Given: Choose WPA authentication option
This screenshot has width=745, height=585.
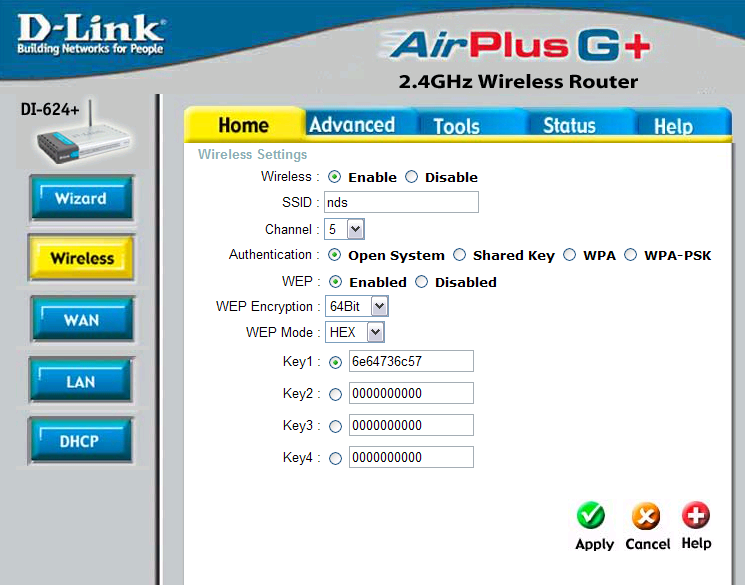Looking at the screenshot, I should (x=569, y=255).
